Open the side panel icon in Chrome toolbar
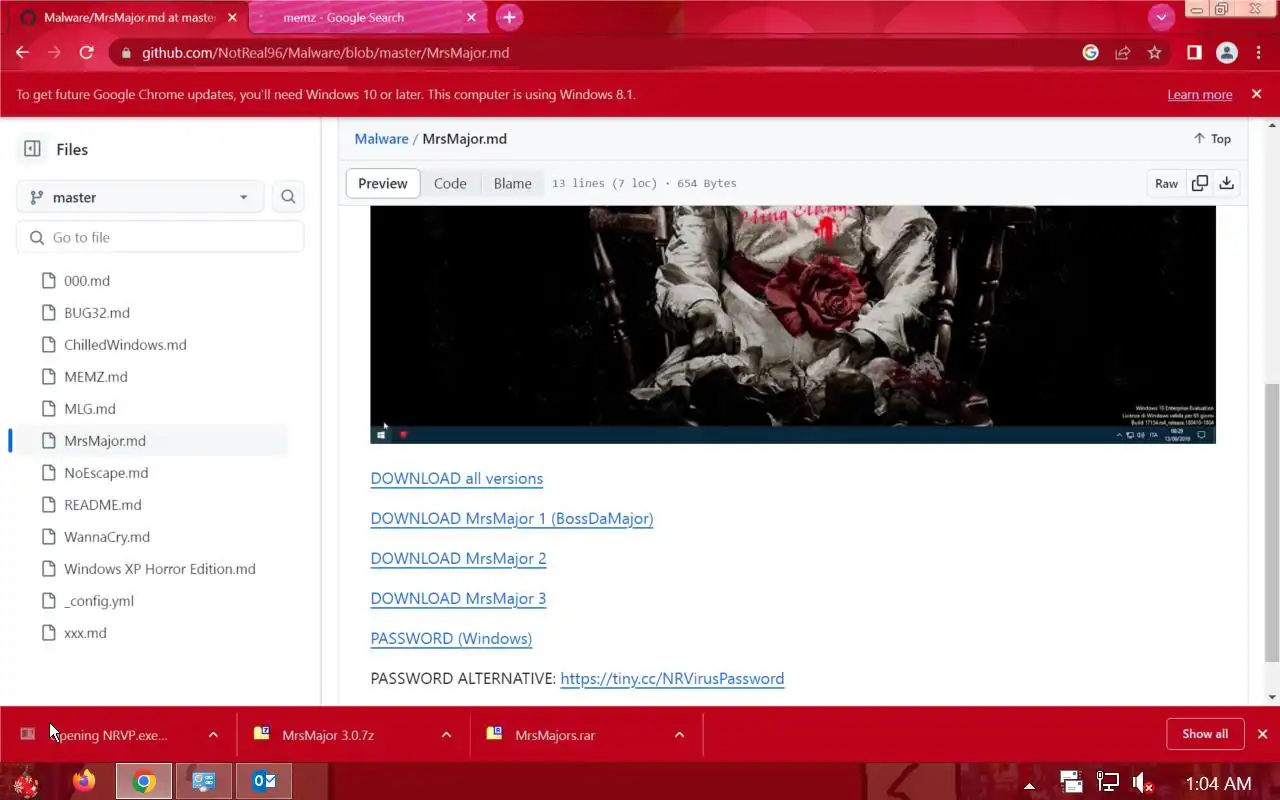This screenshot has width=1280, height=800. (x=1194, y=53)
